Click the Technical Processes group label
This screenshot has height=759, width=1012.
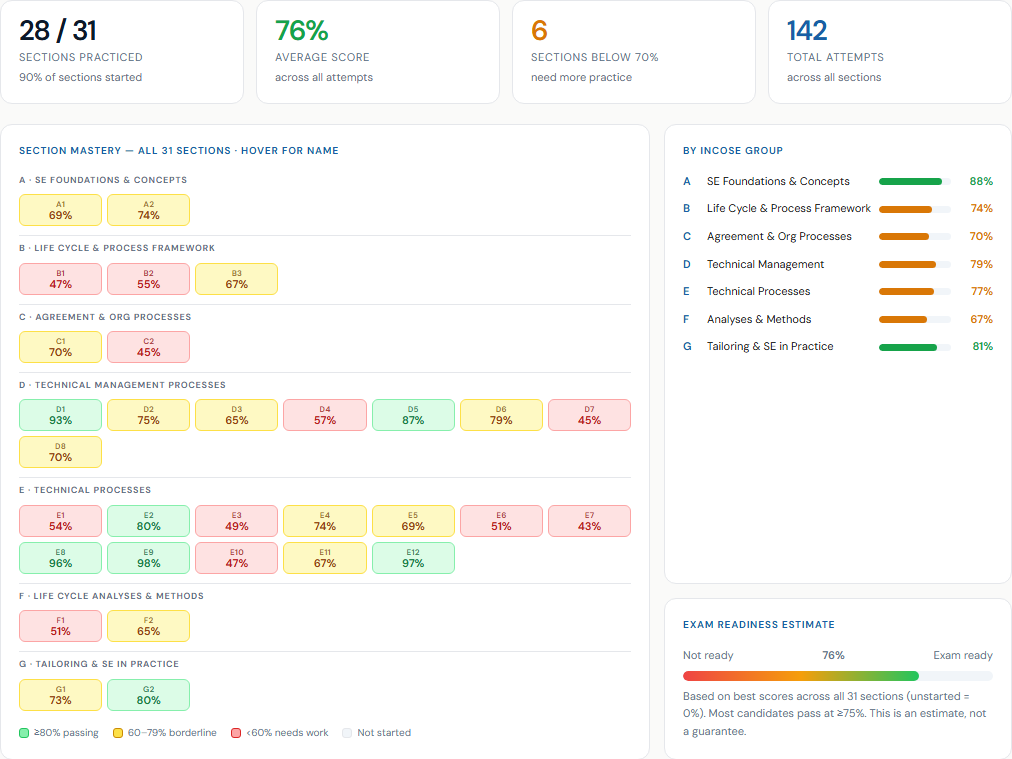pos(758,291)
